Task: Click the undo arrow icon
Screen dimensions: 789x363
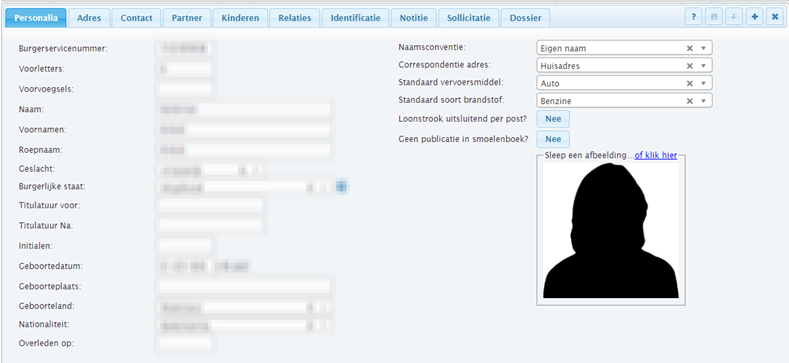Action: 734,17
